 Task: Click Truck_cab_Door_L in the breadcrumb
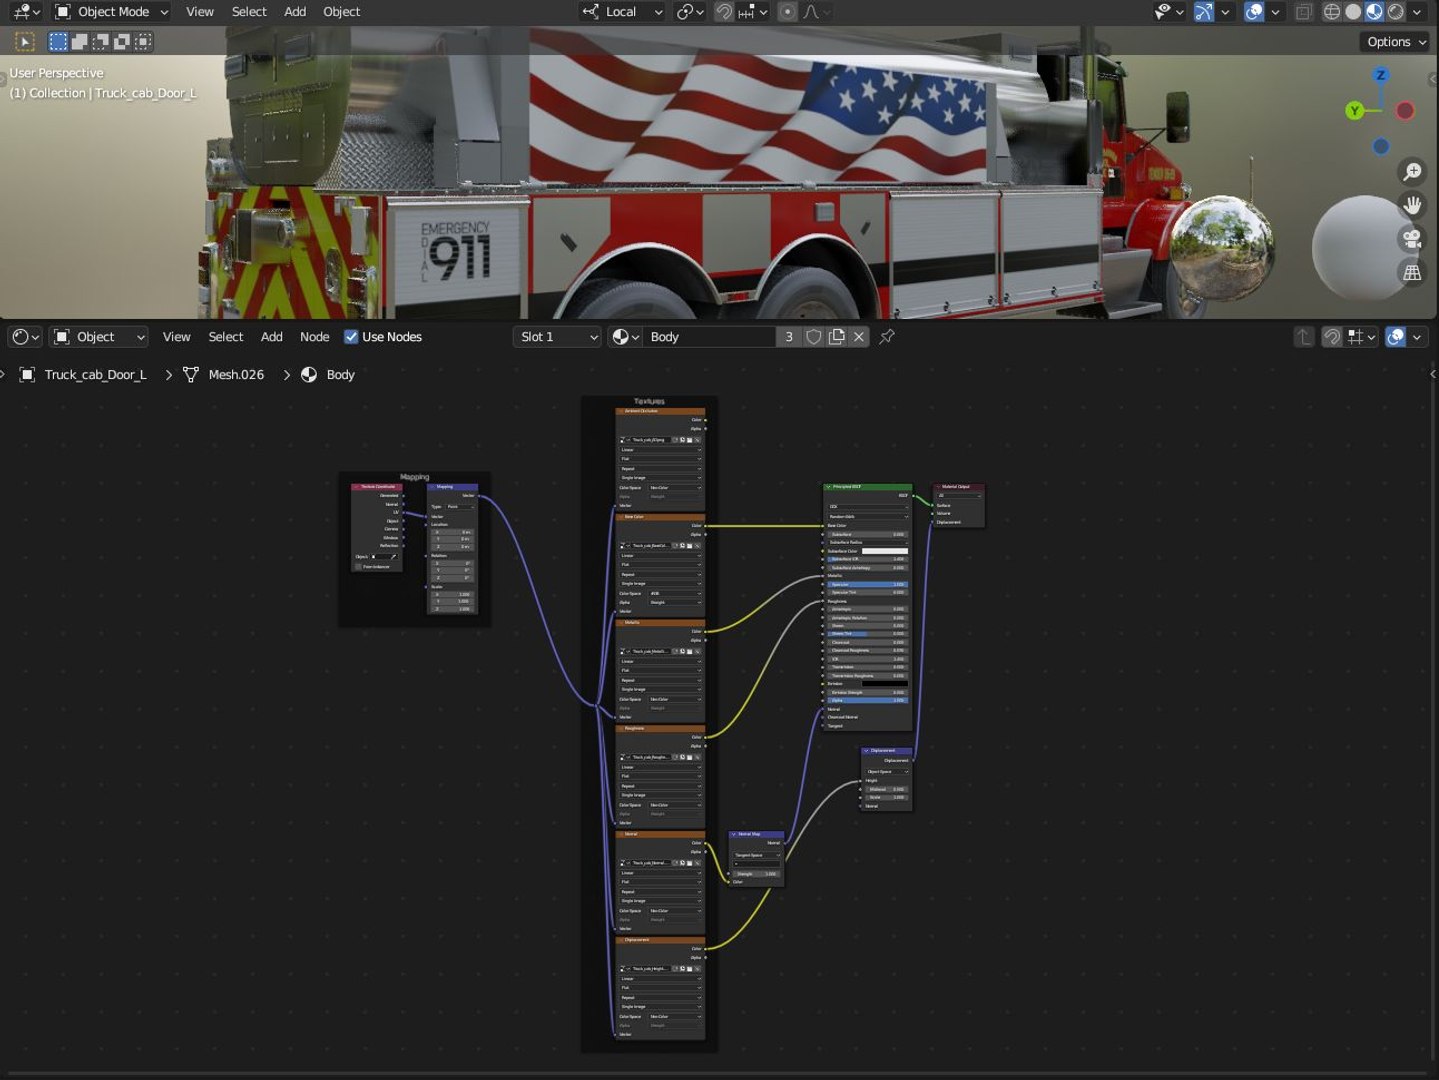pos(95,375)
